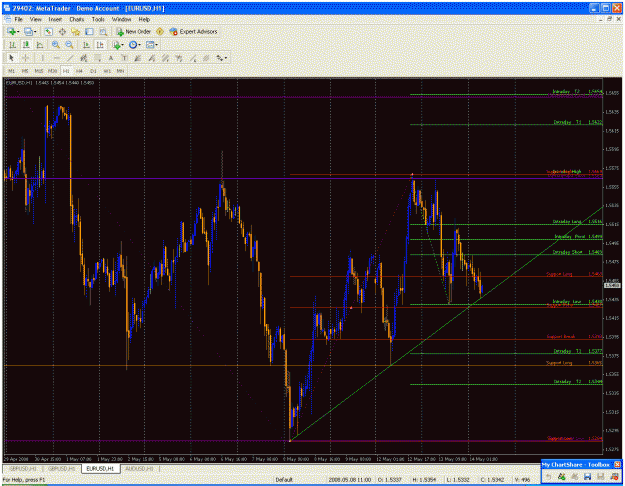Select the H1 timeframe button
Image resolution: width=625 pixels, height=486 pixels.
66,71
